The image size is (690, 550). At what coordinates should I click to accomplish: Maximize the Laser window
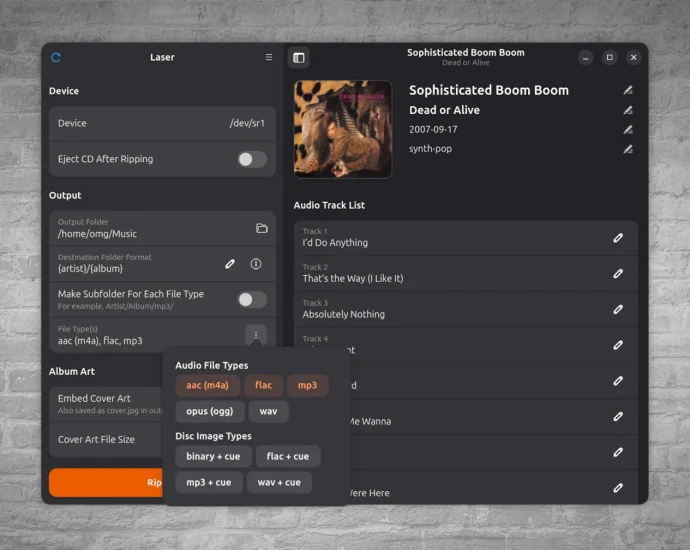609,58
